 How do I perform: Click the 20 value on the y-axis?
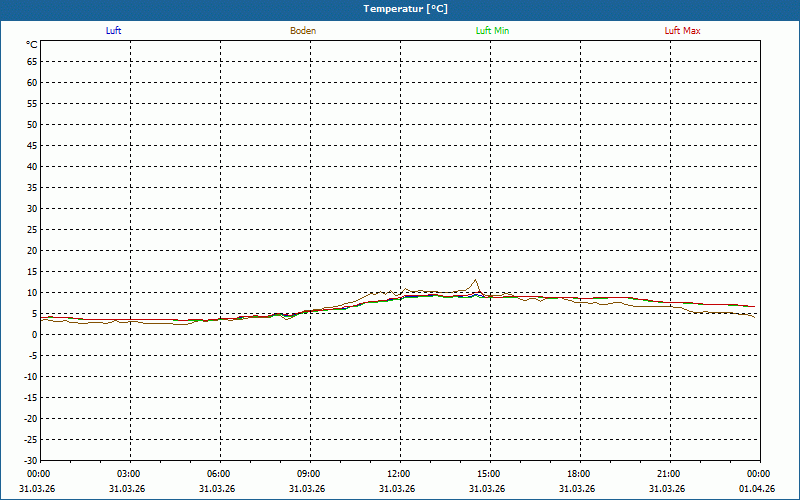[32, 251]
